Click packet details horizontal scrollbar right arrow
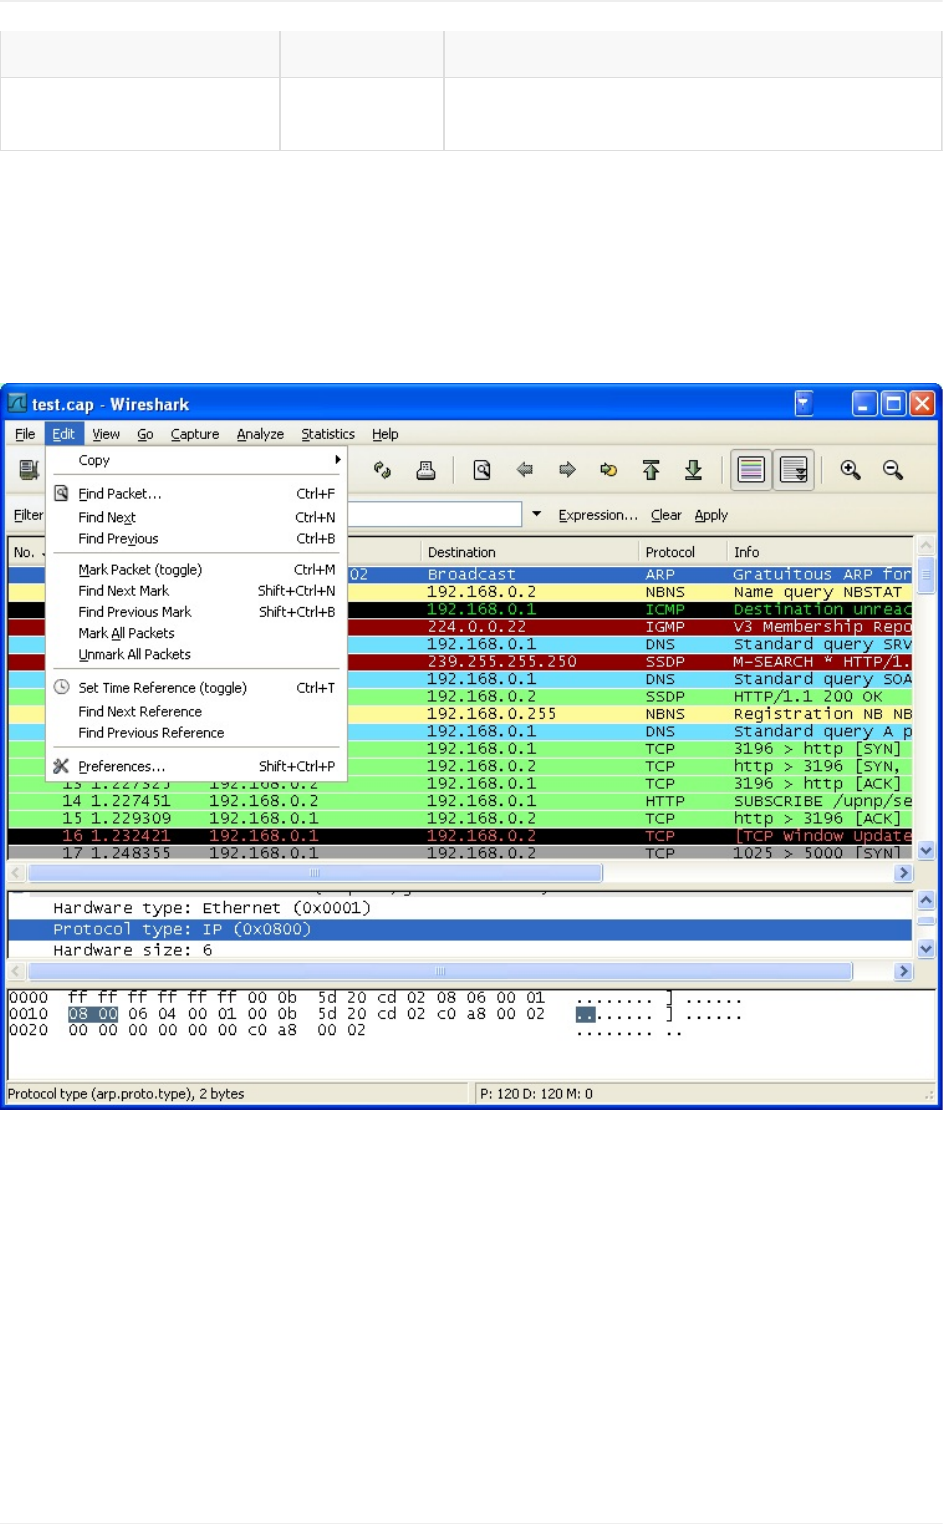Image resolution: width=943 pixels, height=1524 pixels. tap(903, 971)
